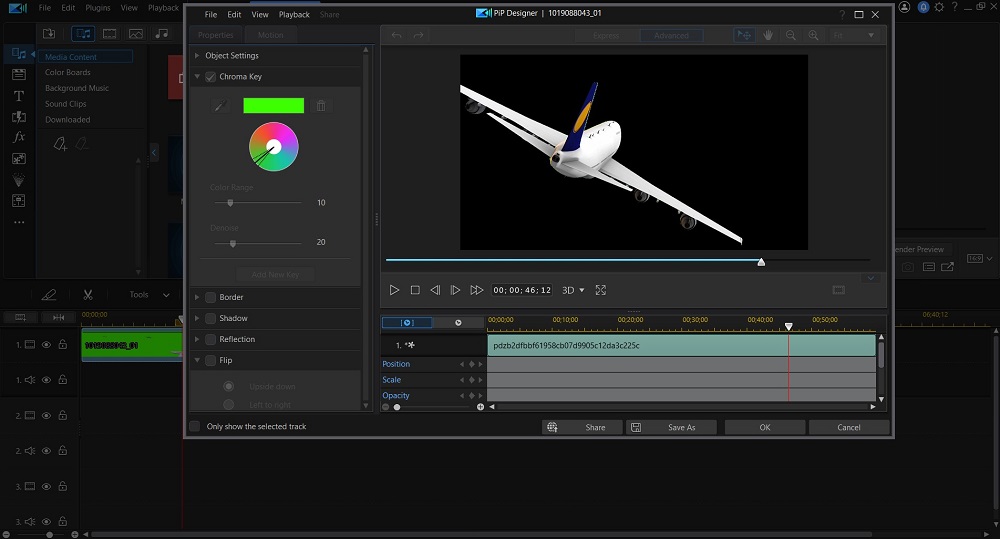Click the trash icon beside green swatch
This screenshot has height=539, width=1000.
(x=320, y=106)
